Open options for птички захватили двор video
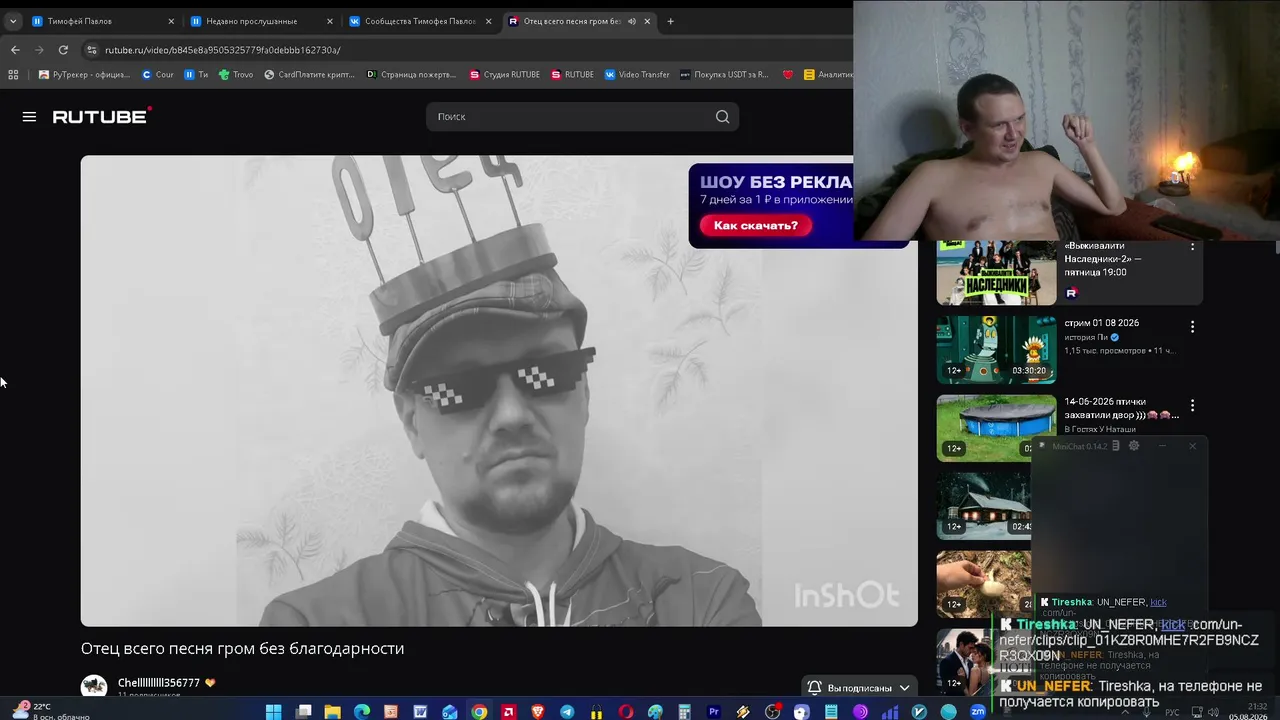The image size is (1280, 720). point(1192,406)
